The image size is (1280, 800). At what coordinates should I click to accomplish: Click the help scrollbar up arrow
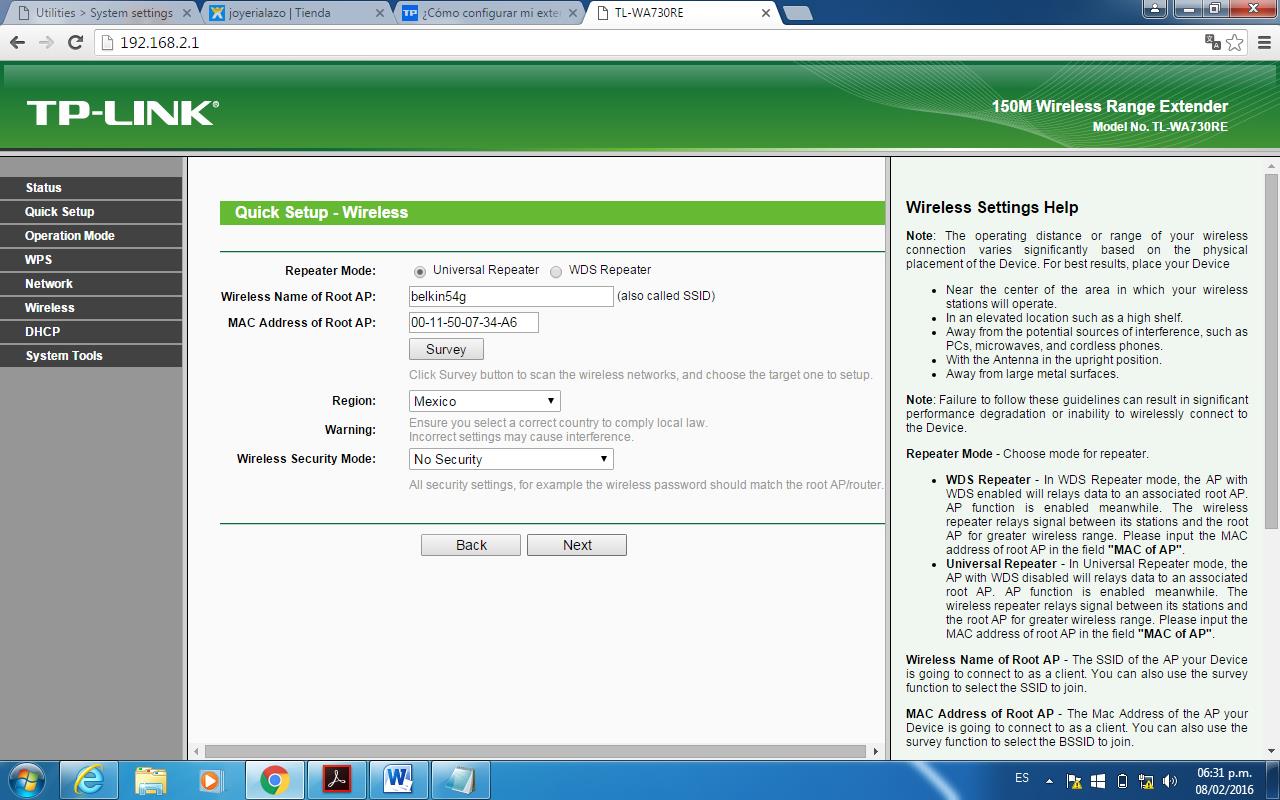click(x=1272, y=165)
